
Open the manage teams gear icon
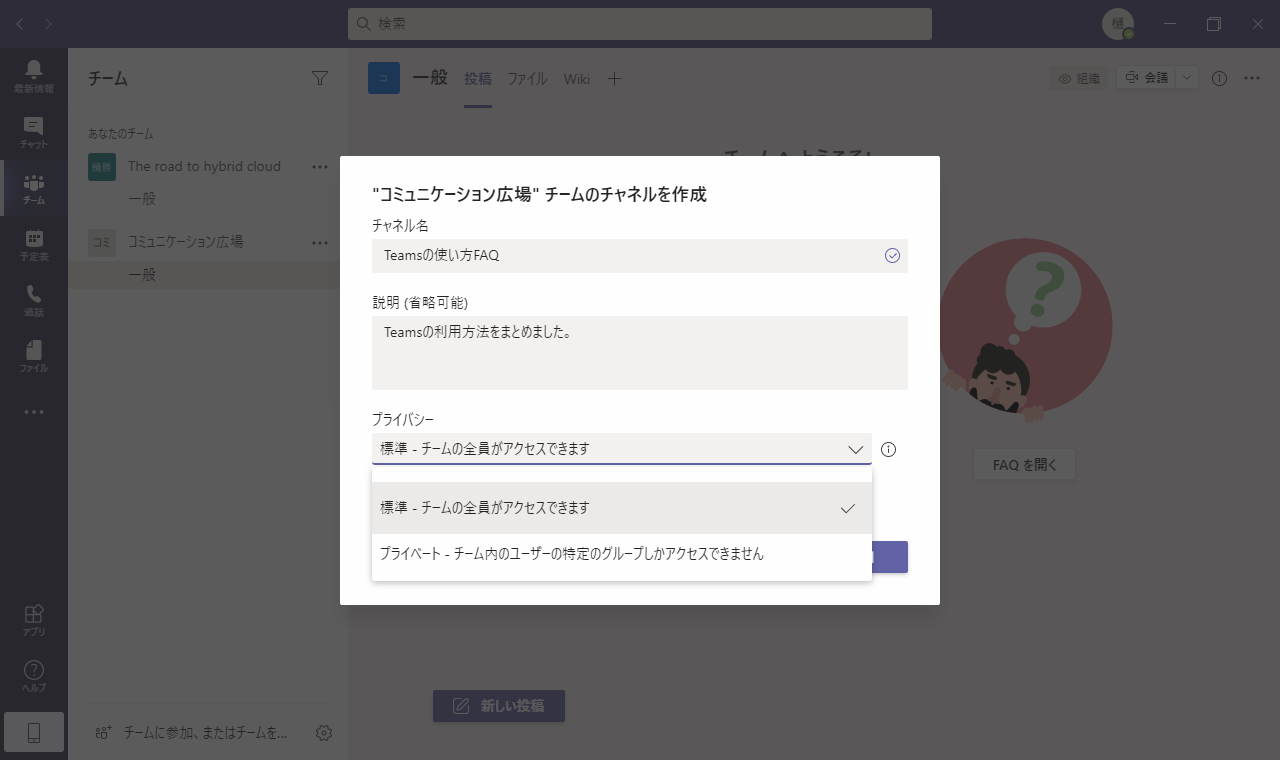coord(324,733)
